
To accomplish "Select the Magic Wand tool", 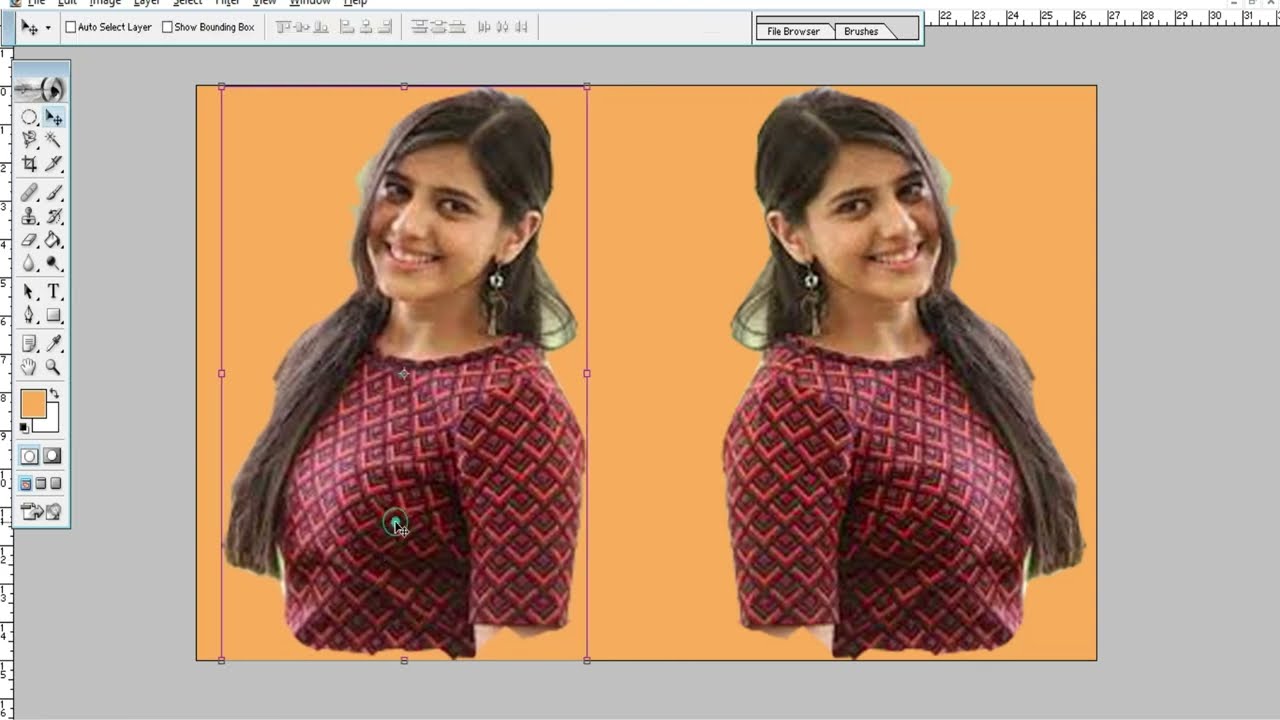I will 53,140.
